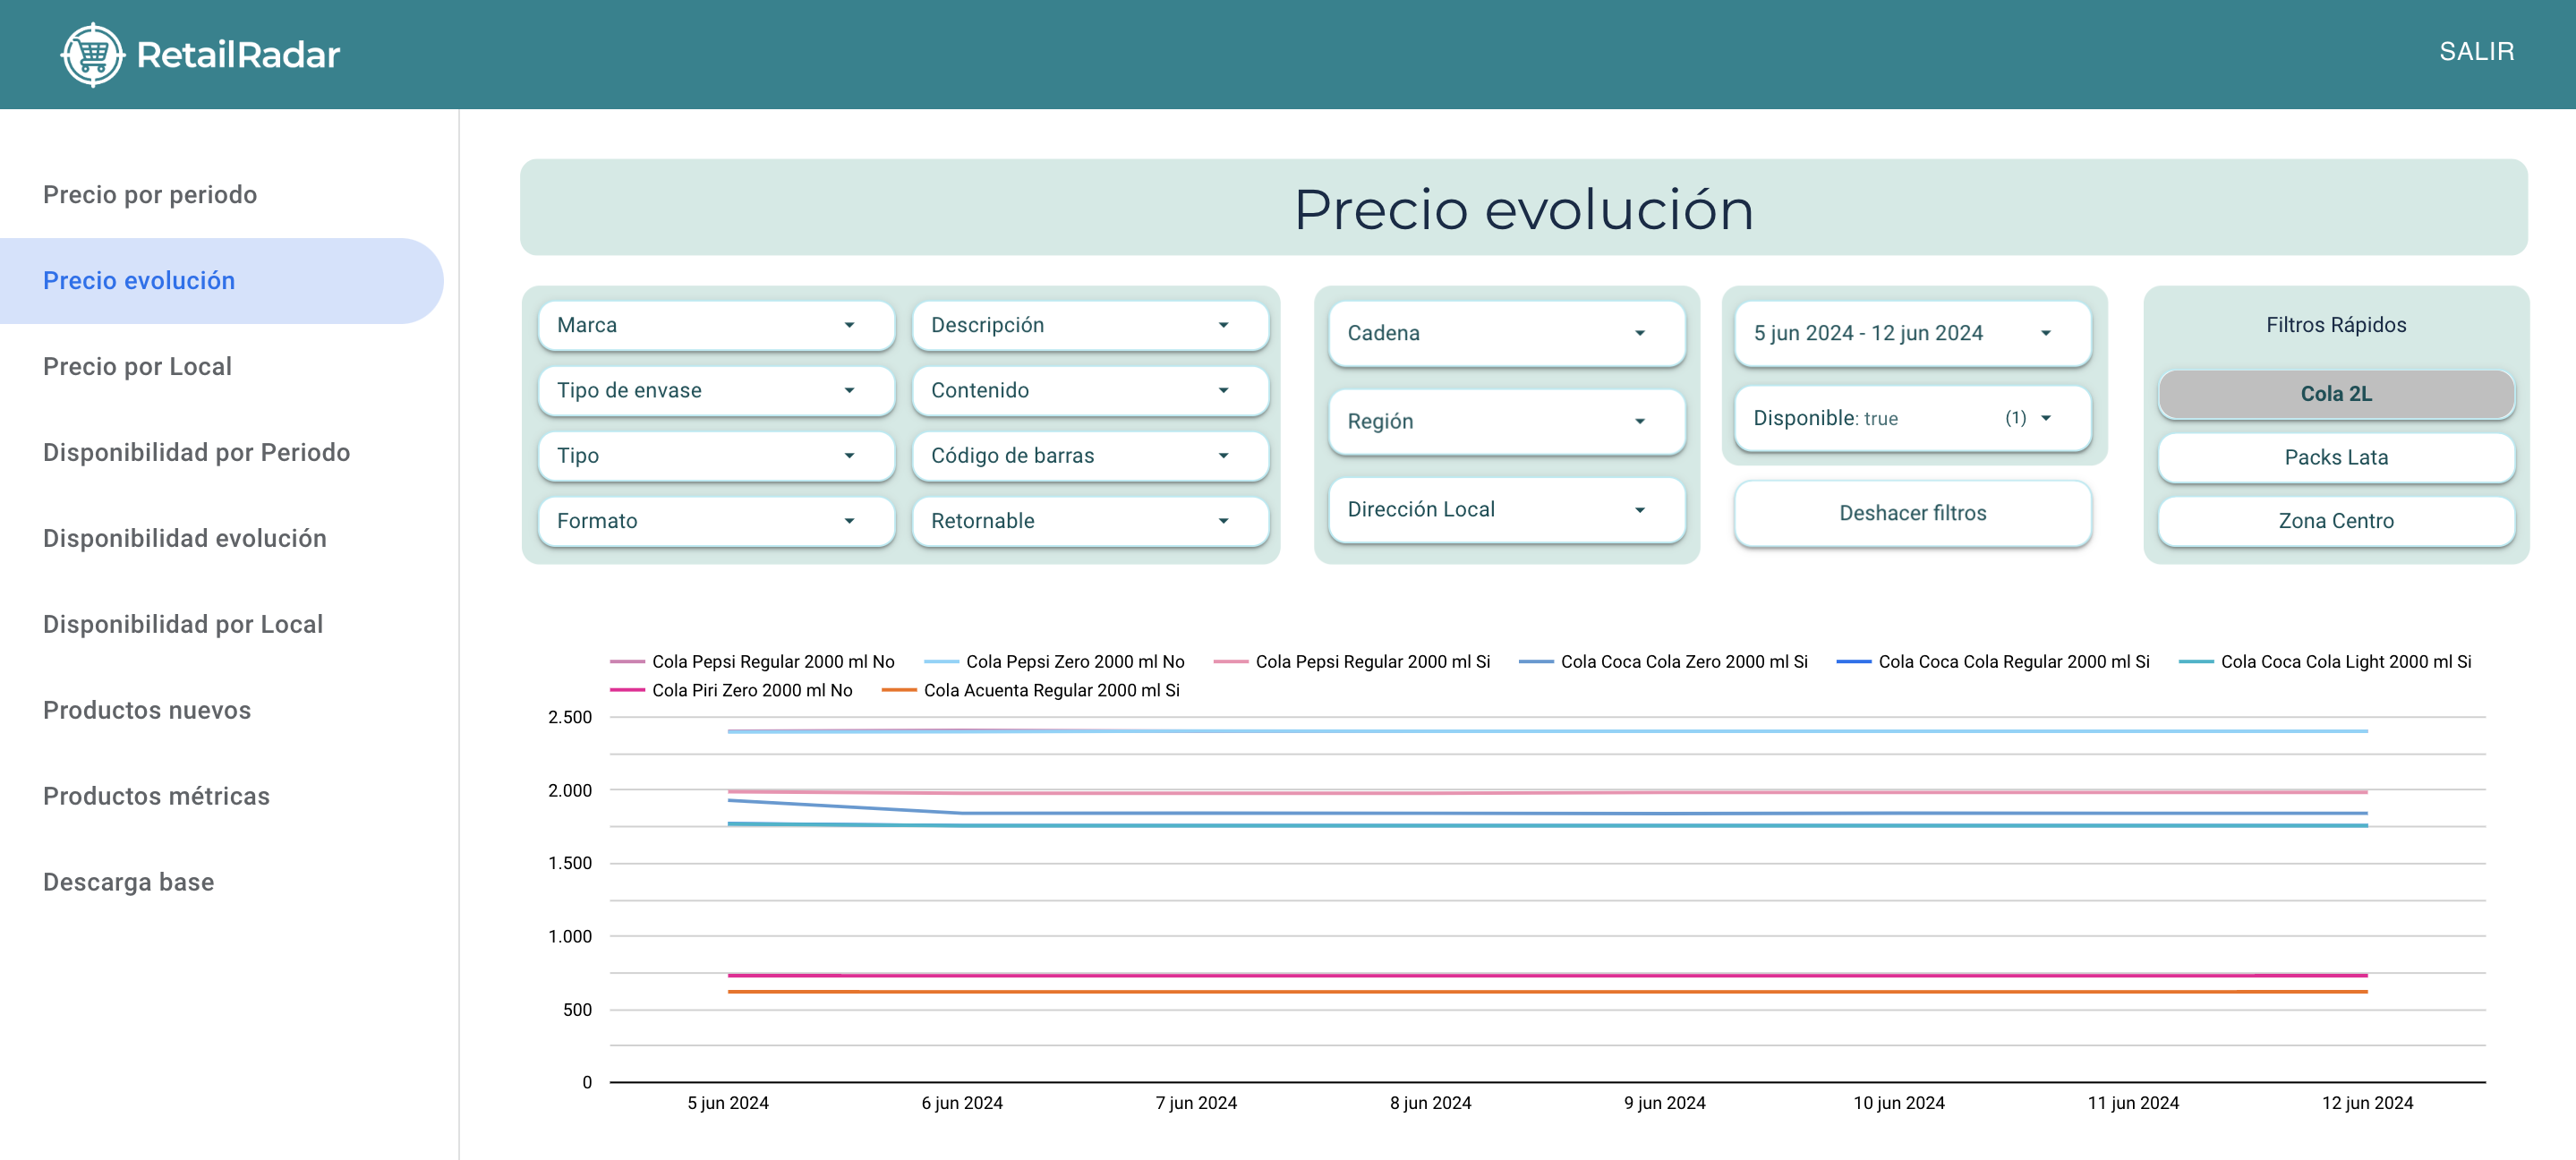Open the Precio por periodo page
The width and height of the screenshot is (2576, 1160).
coord(150,195)
